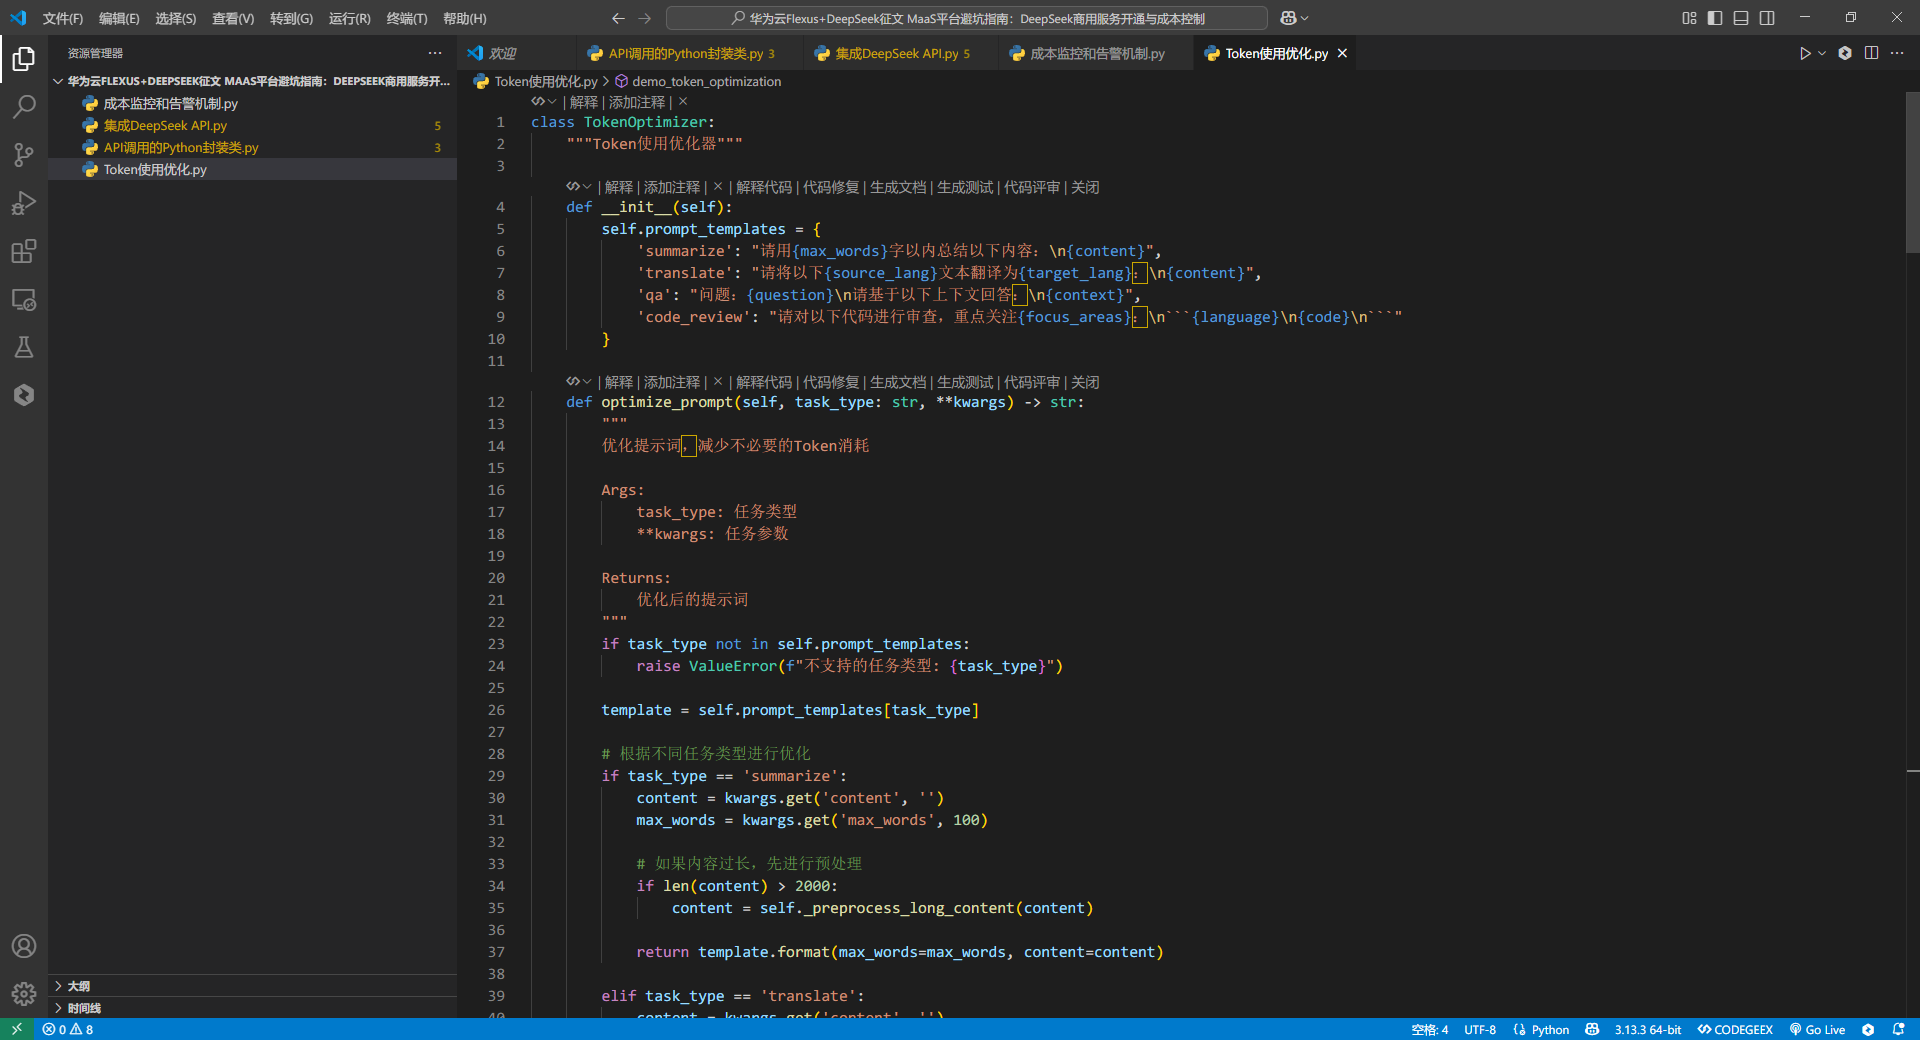Open the 运行(R) menu
1920x1040 pixels.
point(349,18)
